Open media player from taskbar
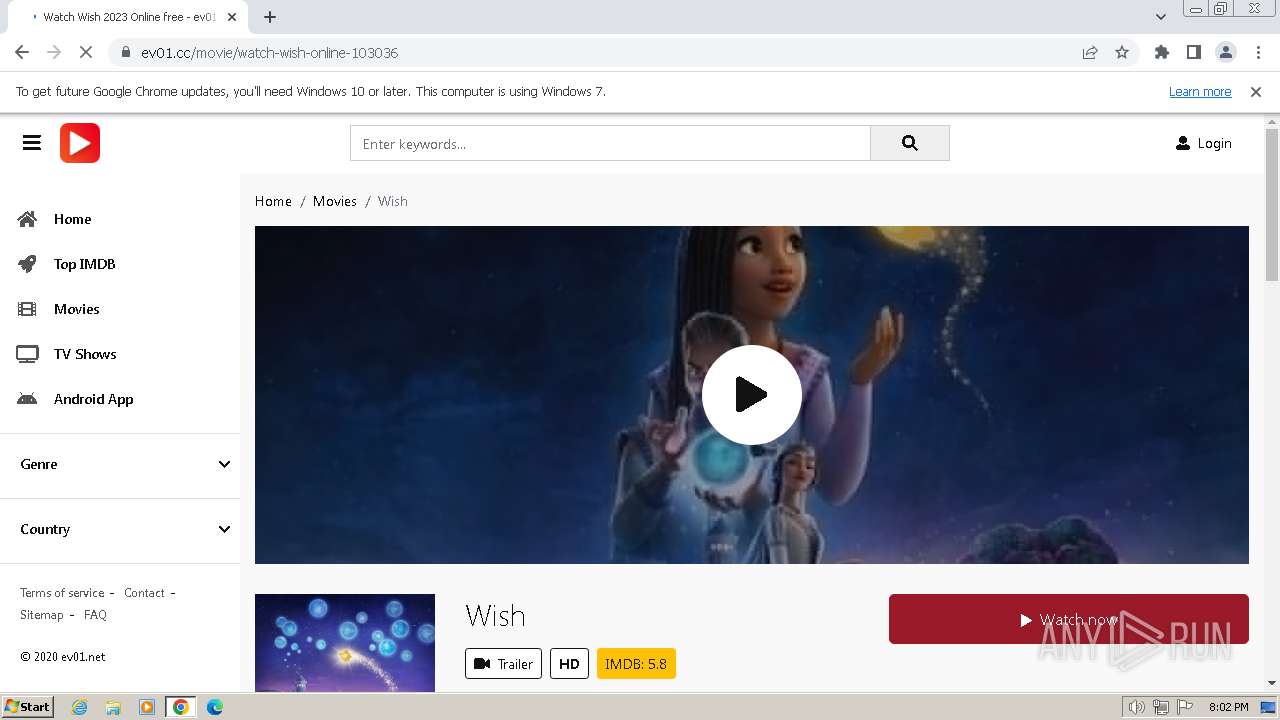The image size is (1280, 720). [147, 707]
